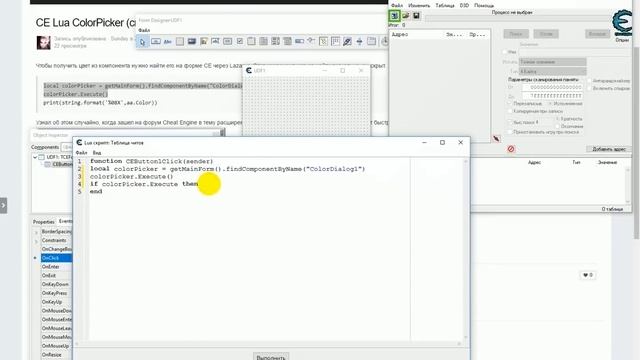
Task: Pick the dark image component icon in palette
Action: 191,41
